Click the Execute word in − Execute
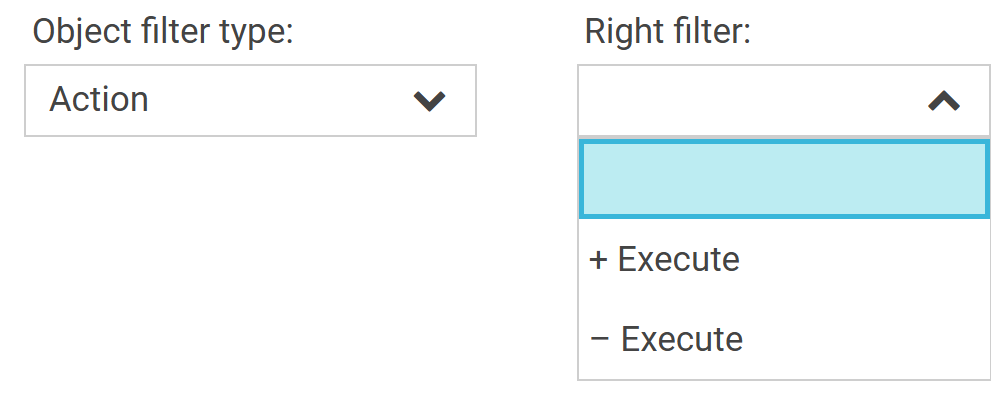 pyautogui.click(x=682, y=340)
